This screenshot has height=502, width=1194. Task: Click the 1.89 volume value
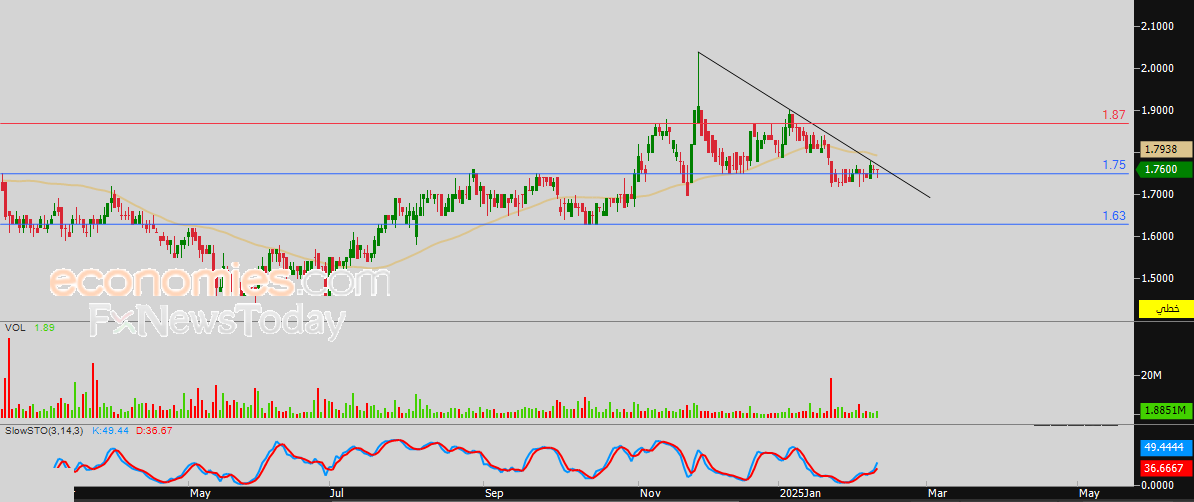(45, 328)
